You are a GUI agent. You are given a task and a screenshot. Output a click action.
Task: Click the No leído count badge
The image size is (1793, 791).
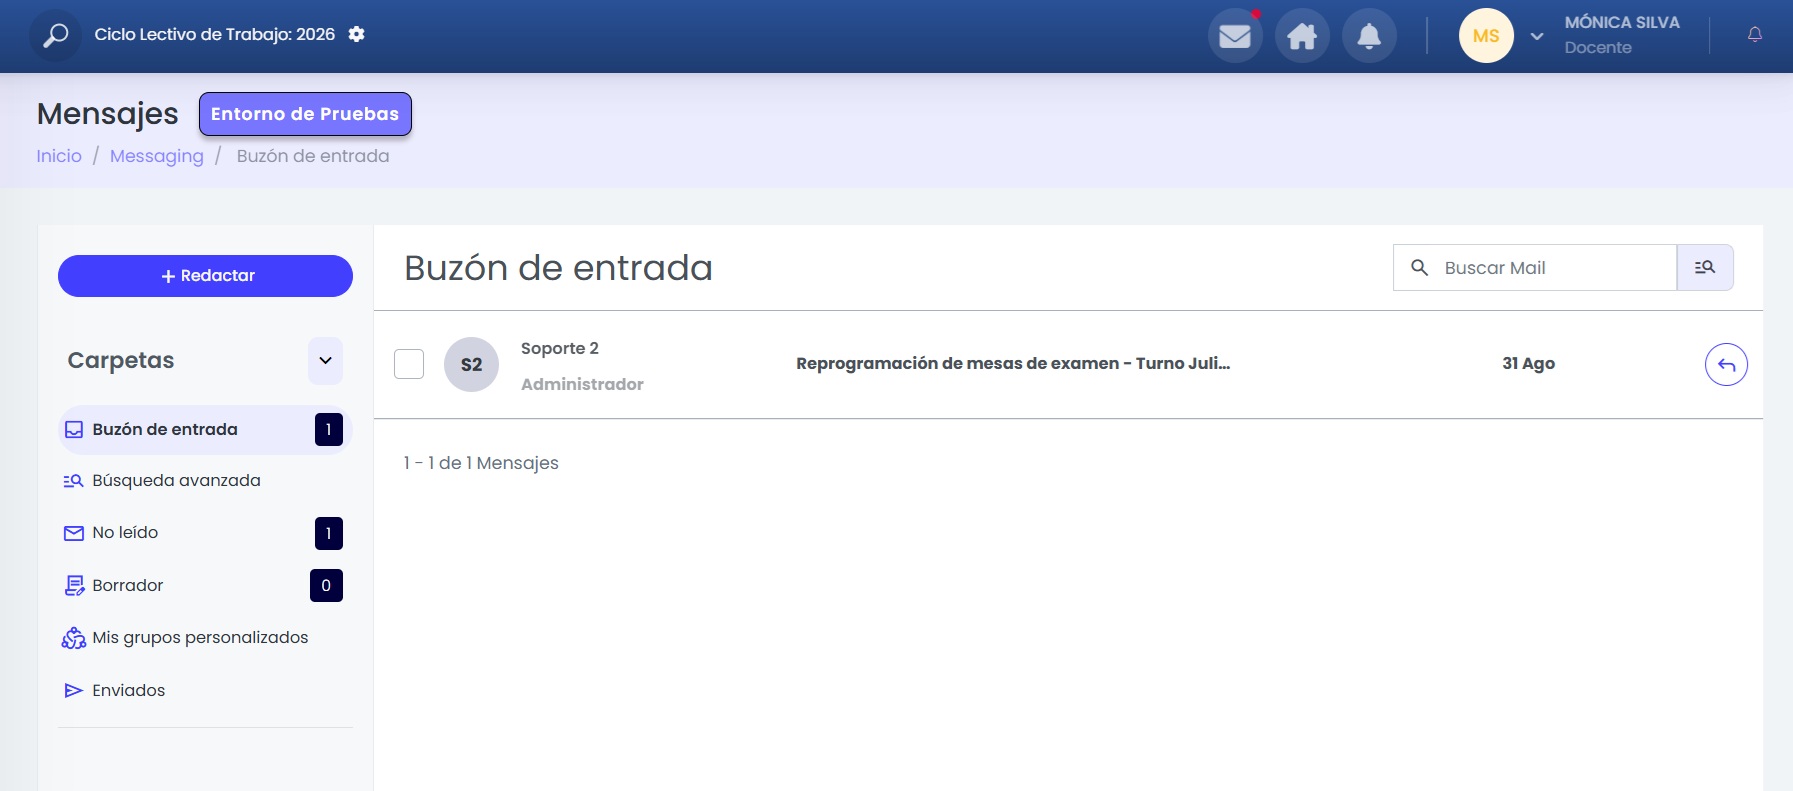click(328, 533)
